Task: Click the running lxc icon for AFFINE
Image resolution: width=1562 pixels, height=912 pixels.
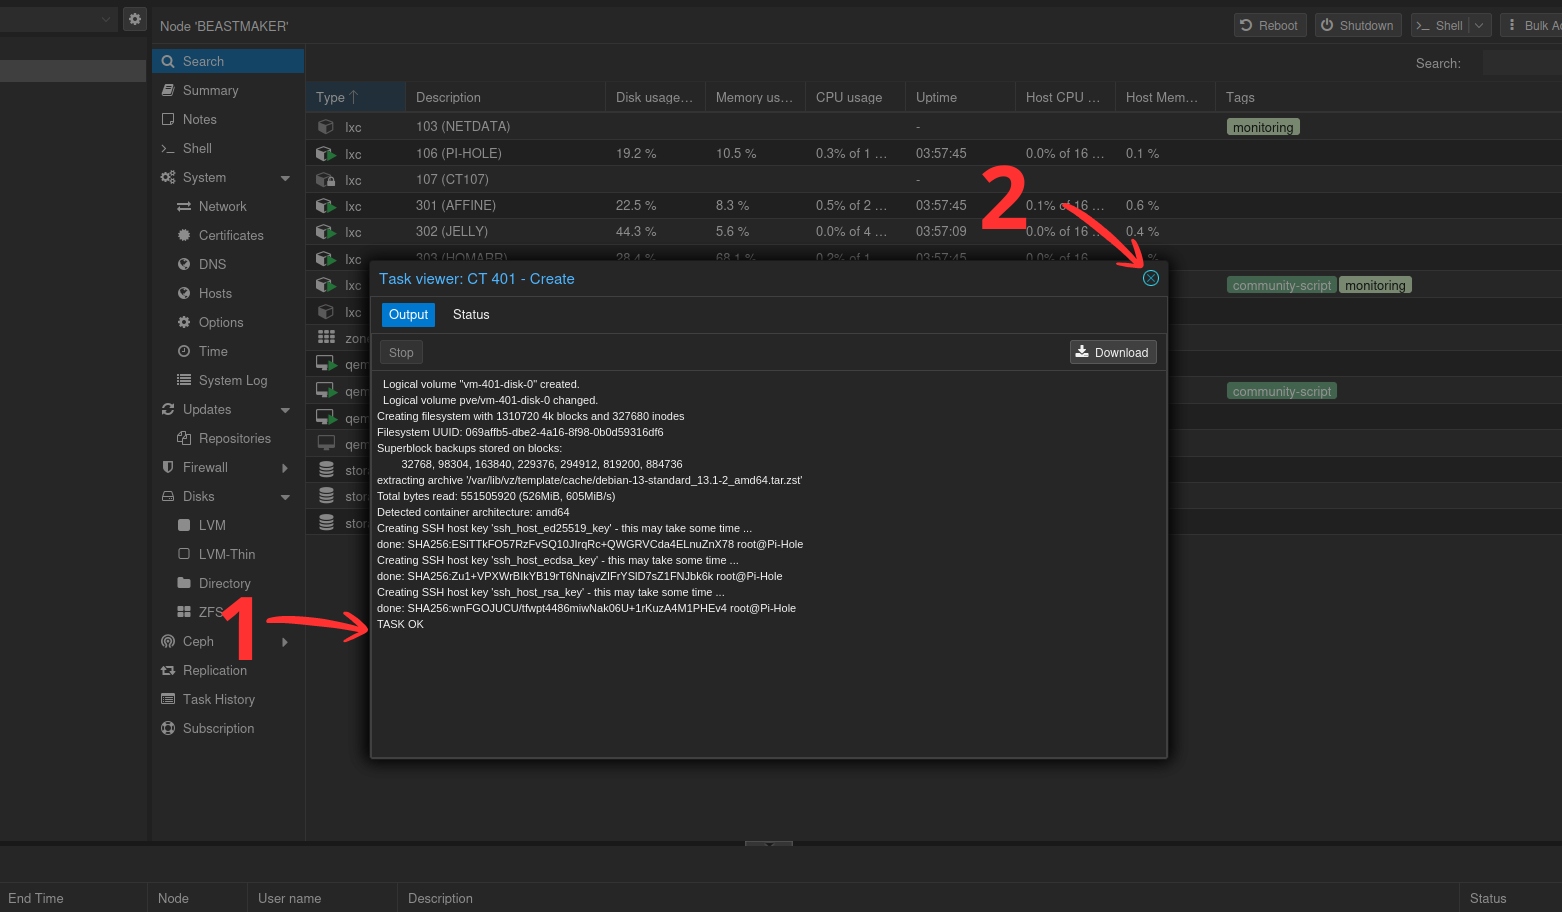Action: (325, 205)
